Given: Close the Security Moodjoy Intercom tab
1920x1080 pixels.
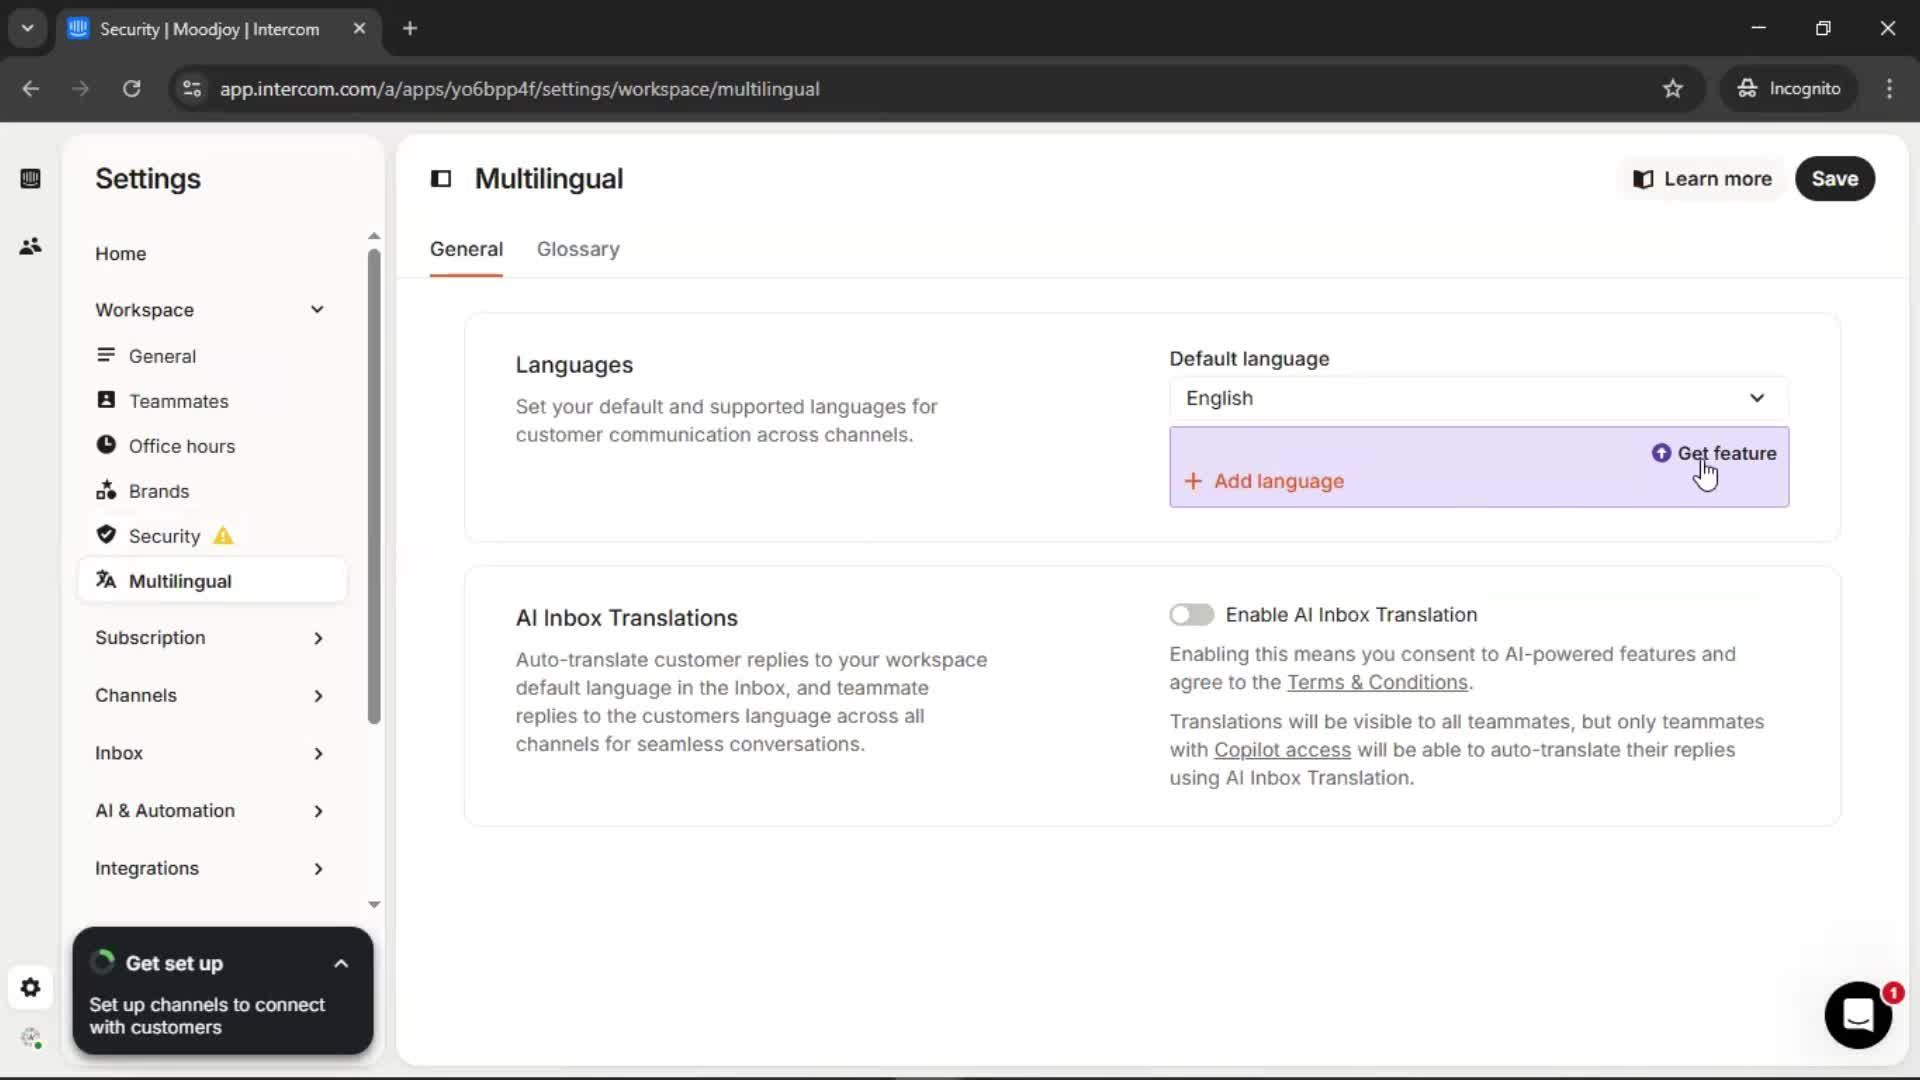Looking at the screenshot, I should click(359, 29).
